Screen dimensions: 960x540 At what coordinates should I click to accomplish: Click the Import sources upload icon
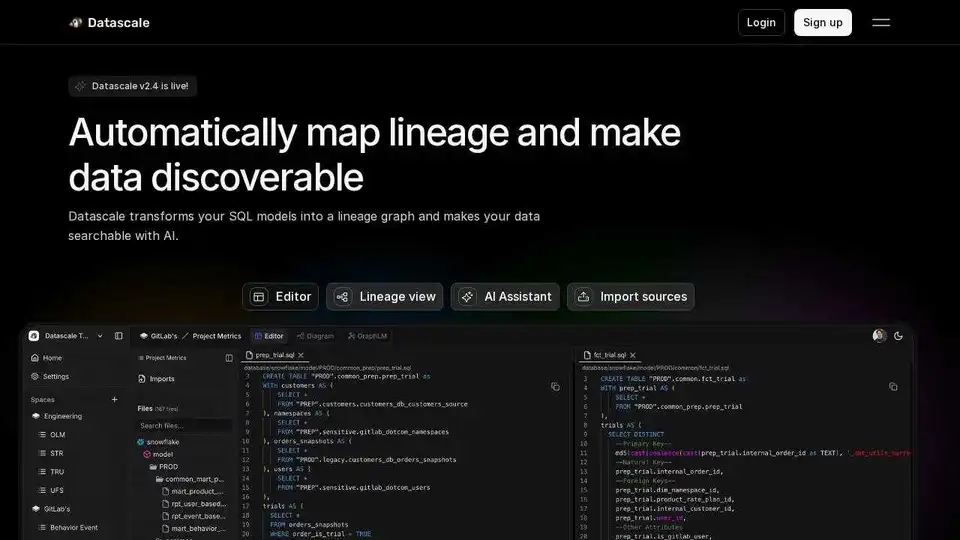point(583,297)
